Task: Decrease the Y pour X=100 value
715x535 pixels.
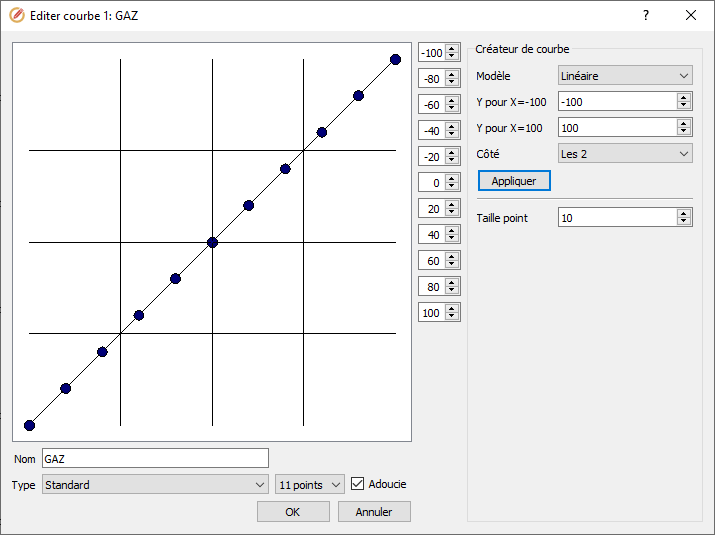Action: tap(684, 132)
